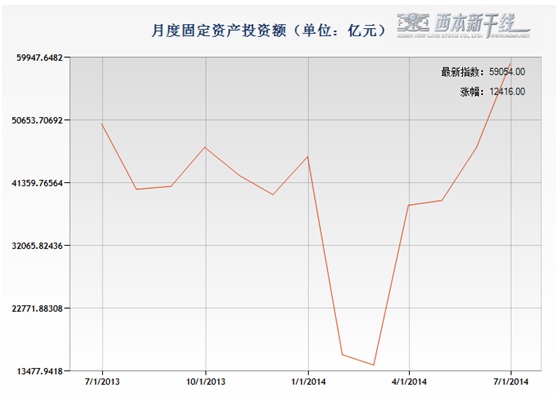Viewport: 560px width, 401px height.
Task: Click the 32065.82436 y-axis value label
Action: tap(38, 246)
